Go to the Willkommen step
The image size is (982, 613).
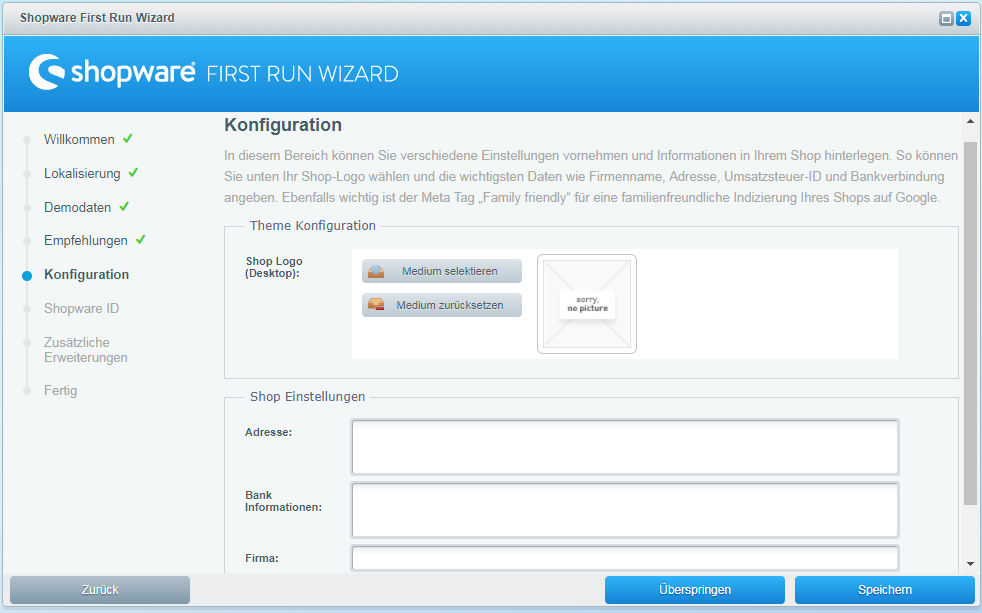(x=79, y=140)
